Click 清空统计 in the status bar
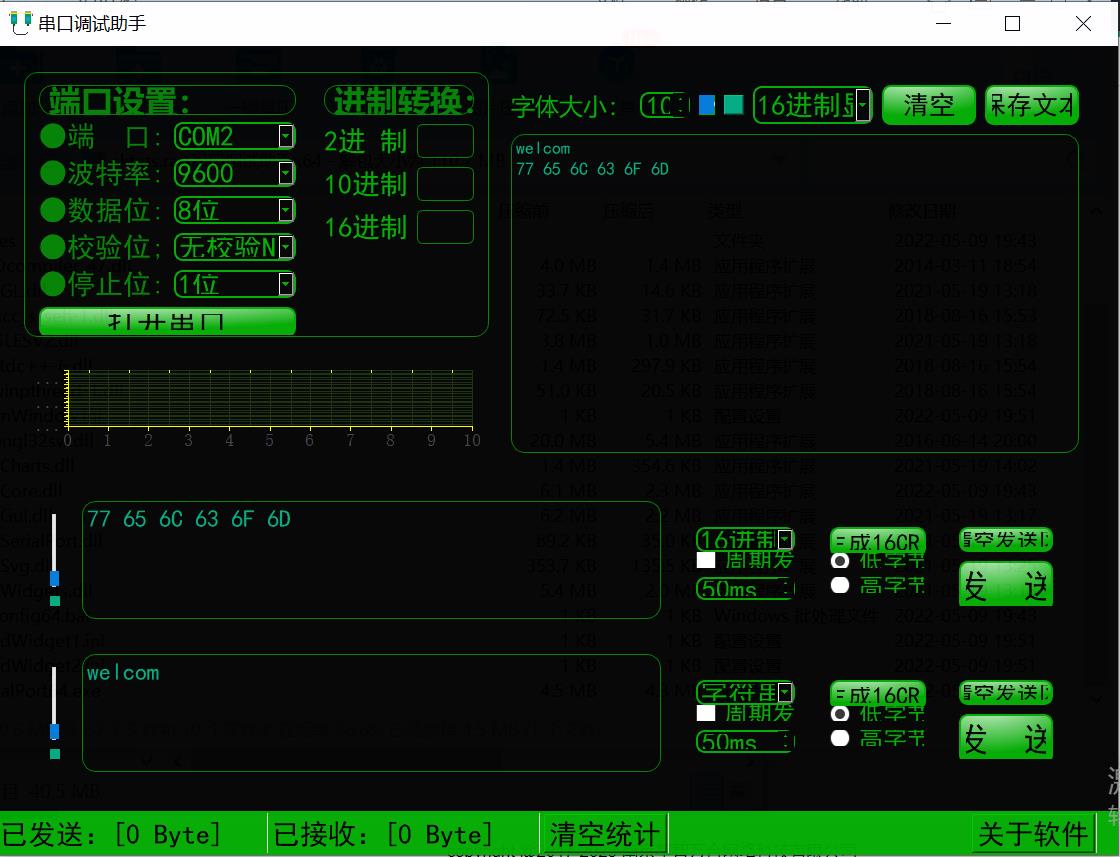 click(x=604, y=833)
